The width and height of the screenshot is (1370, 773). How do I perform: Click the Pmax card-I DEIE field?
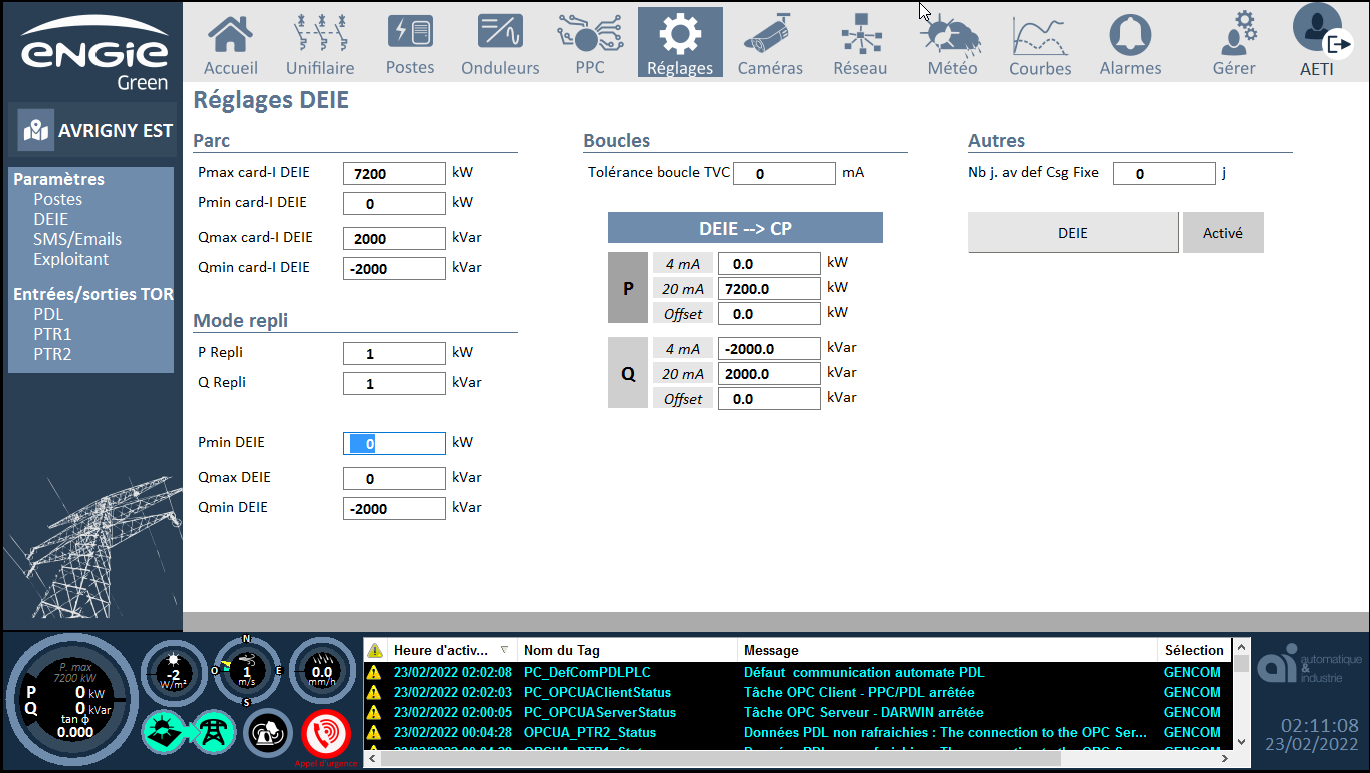point(394,173)
